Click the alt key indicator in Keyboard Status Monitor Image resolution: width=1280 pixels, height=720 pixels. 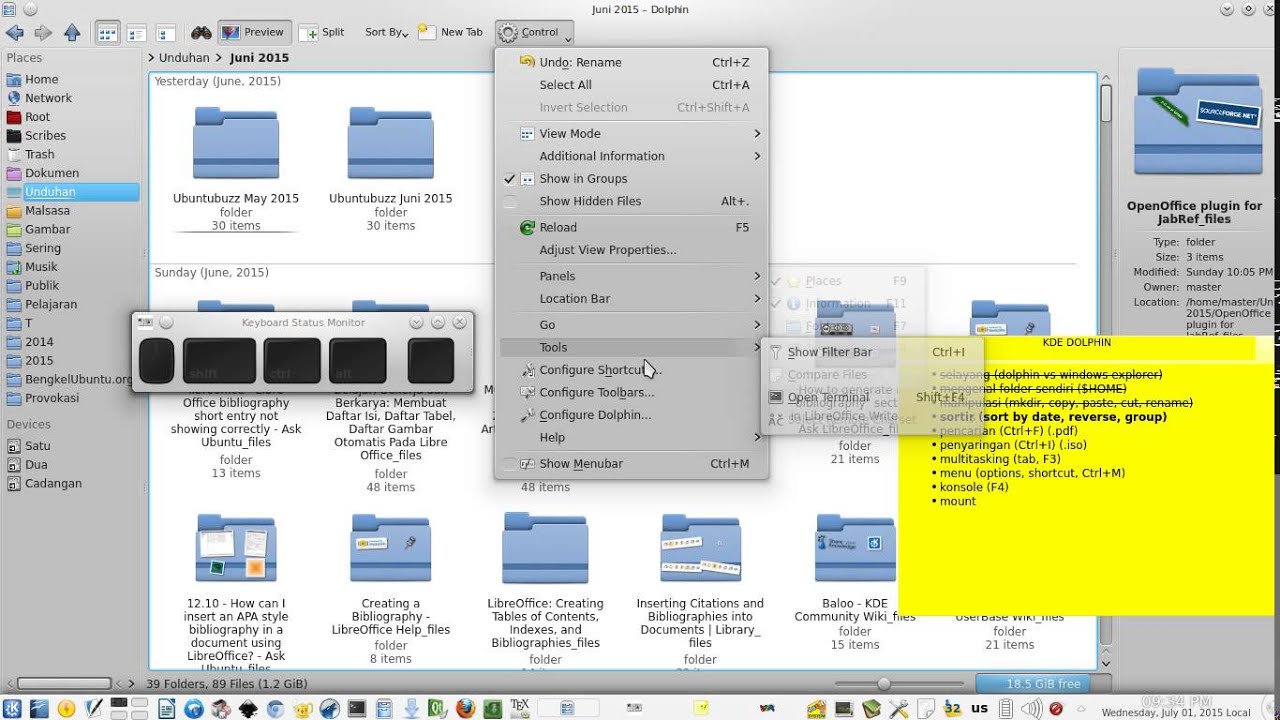click(358, 361)
